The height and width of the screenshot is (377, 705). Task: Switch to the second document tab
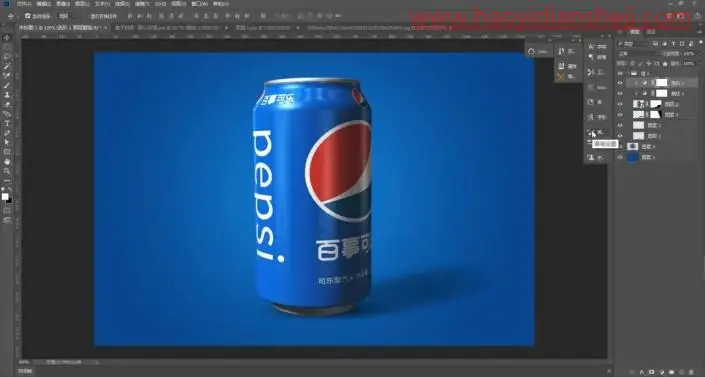(169, 27)
